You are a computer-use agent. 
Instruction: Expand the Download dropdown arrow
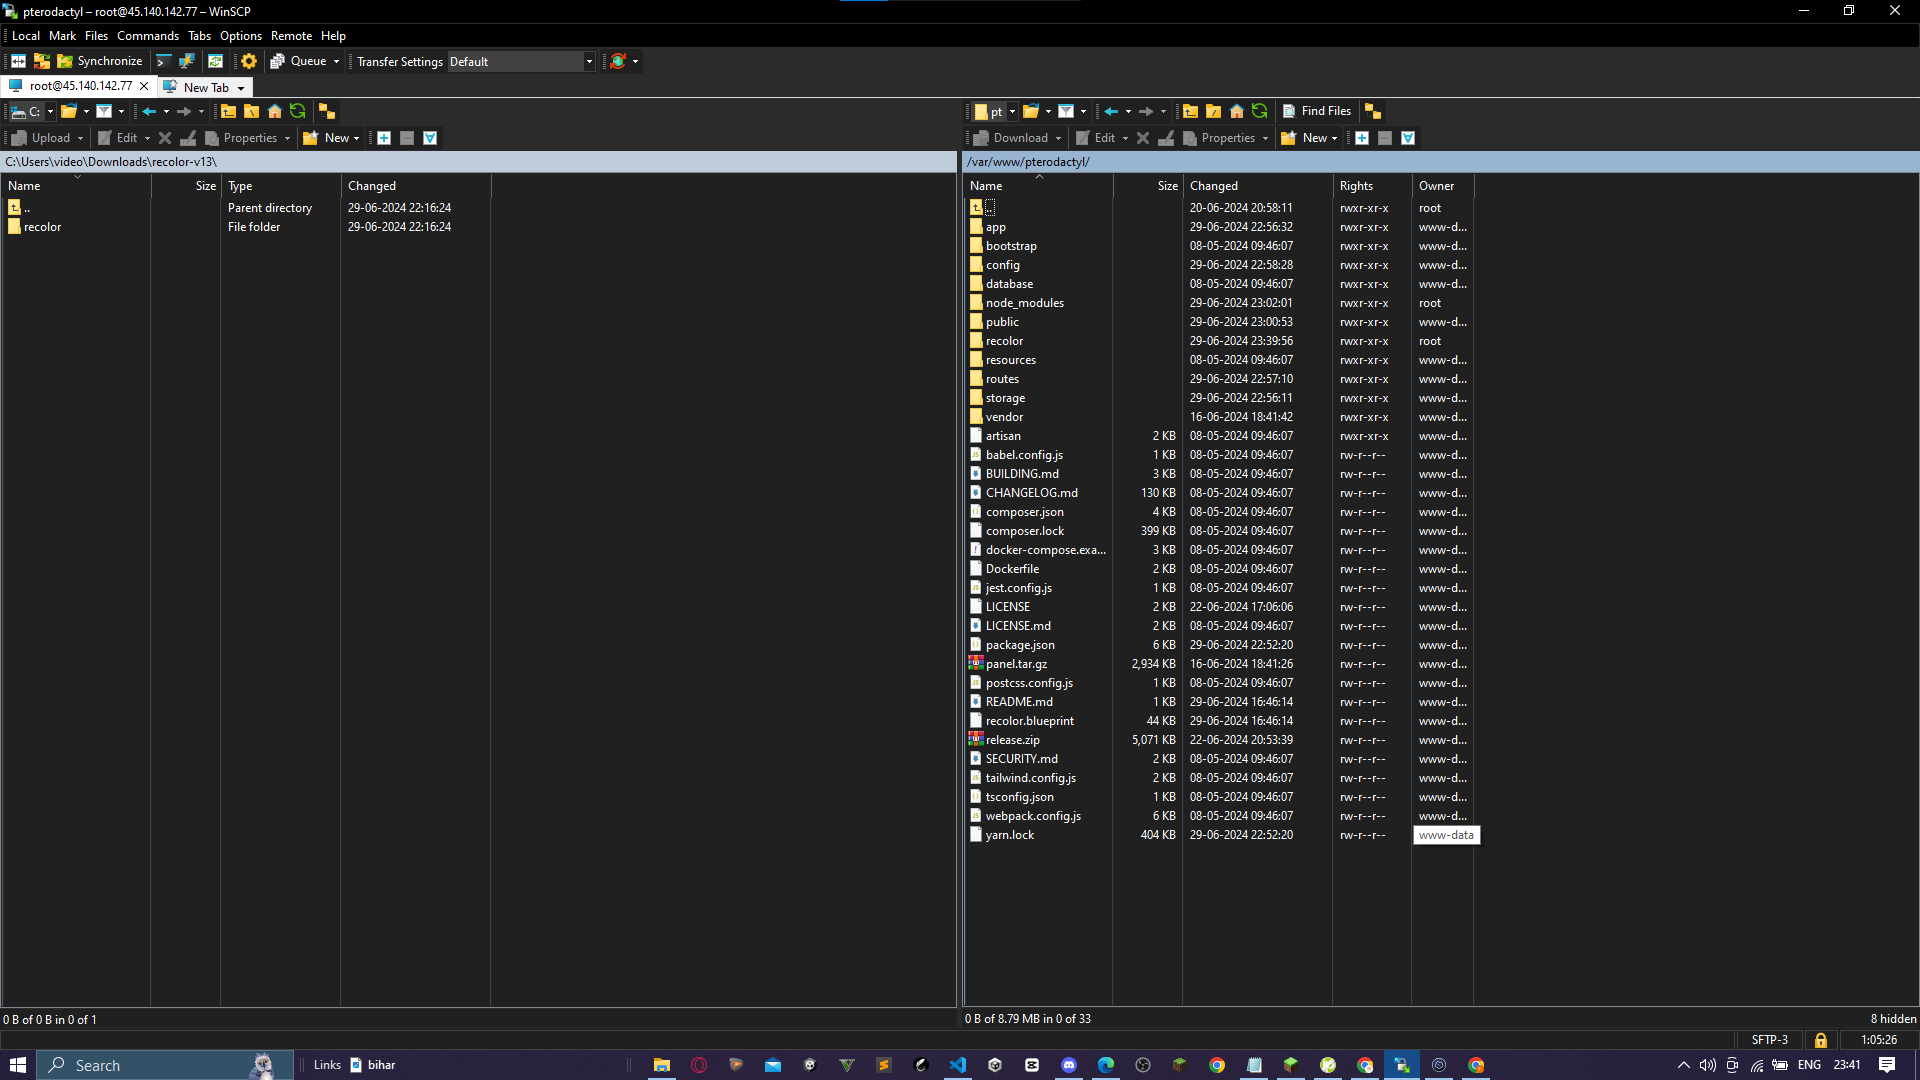click(1058, 138)
